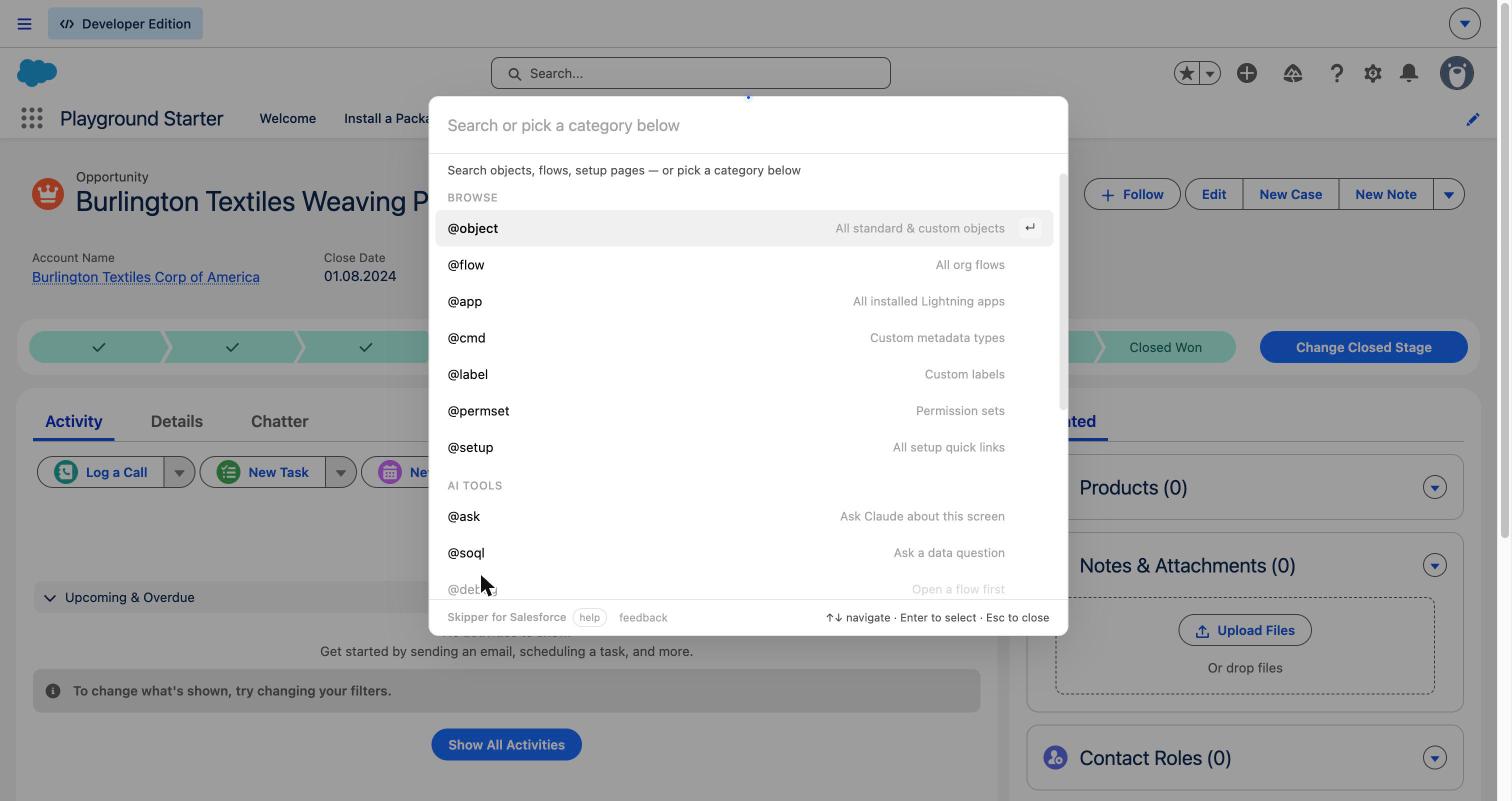Switch to the Activity tab
1512x801 pixels.
tap(74, 421)
